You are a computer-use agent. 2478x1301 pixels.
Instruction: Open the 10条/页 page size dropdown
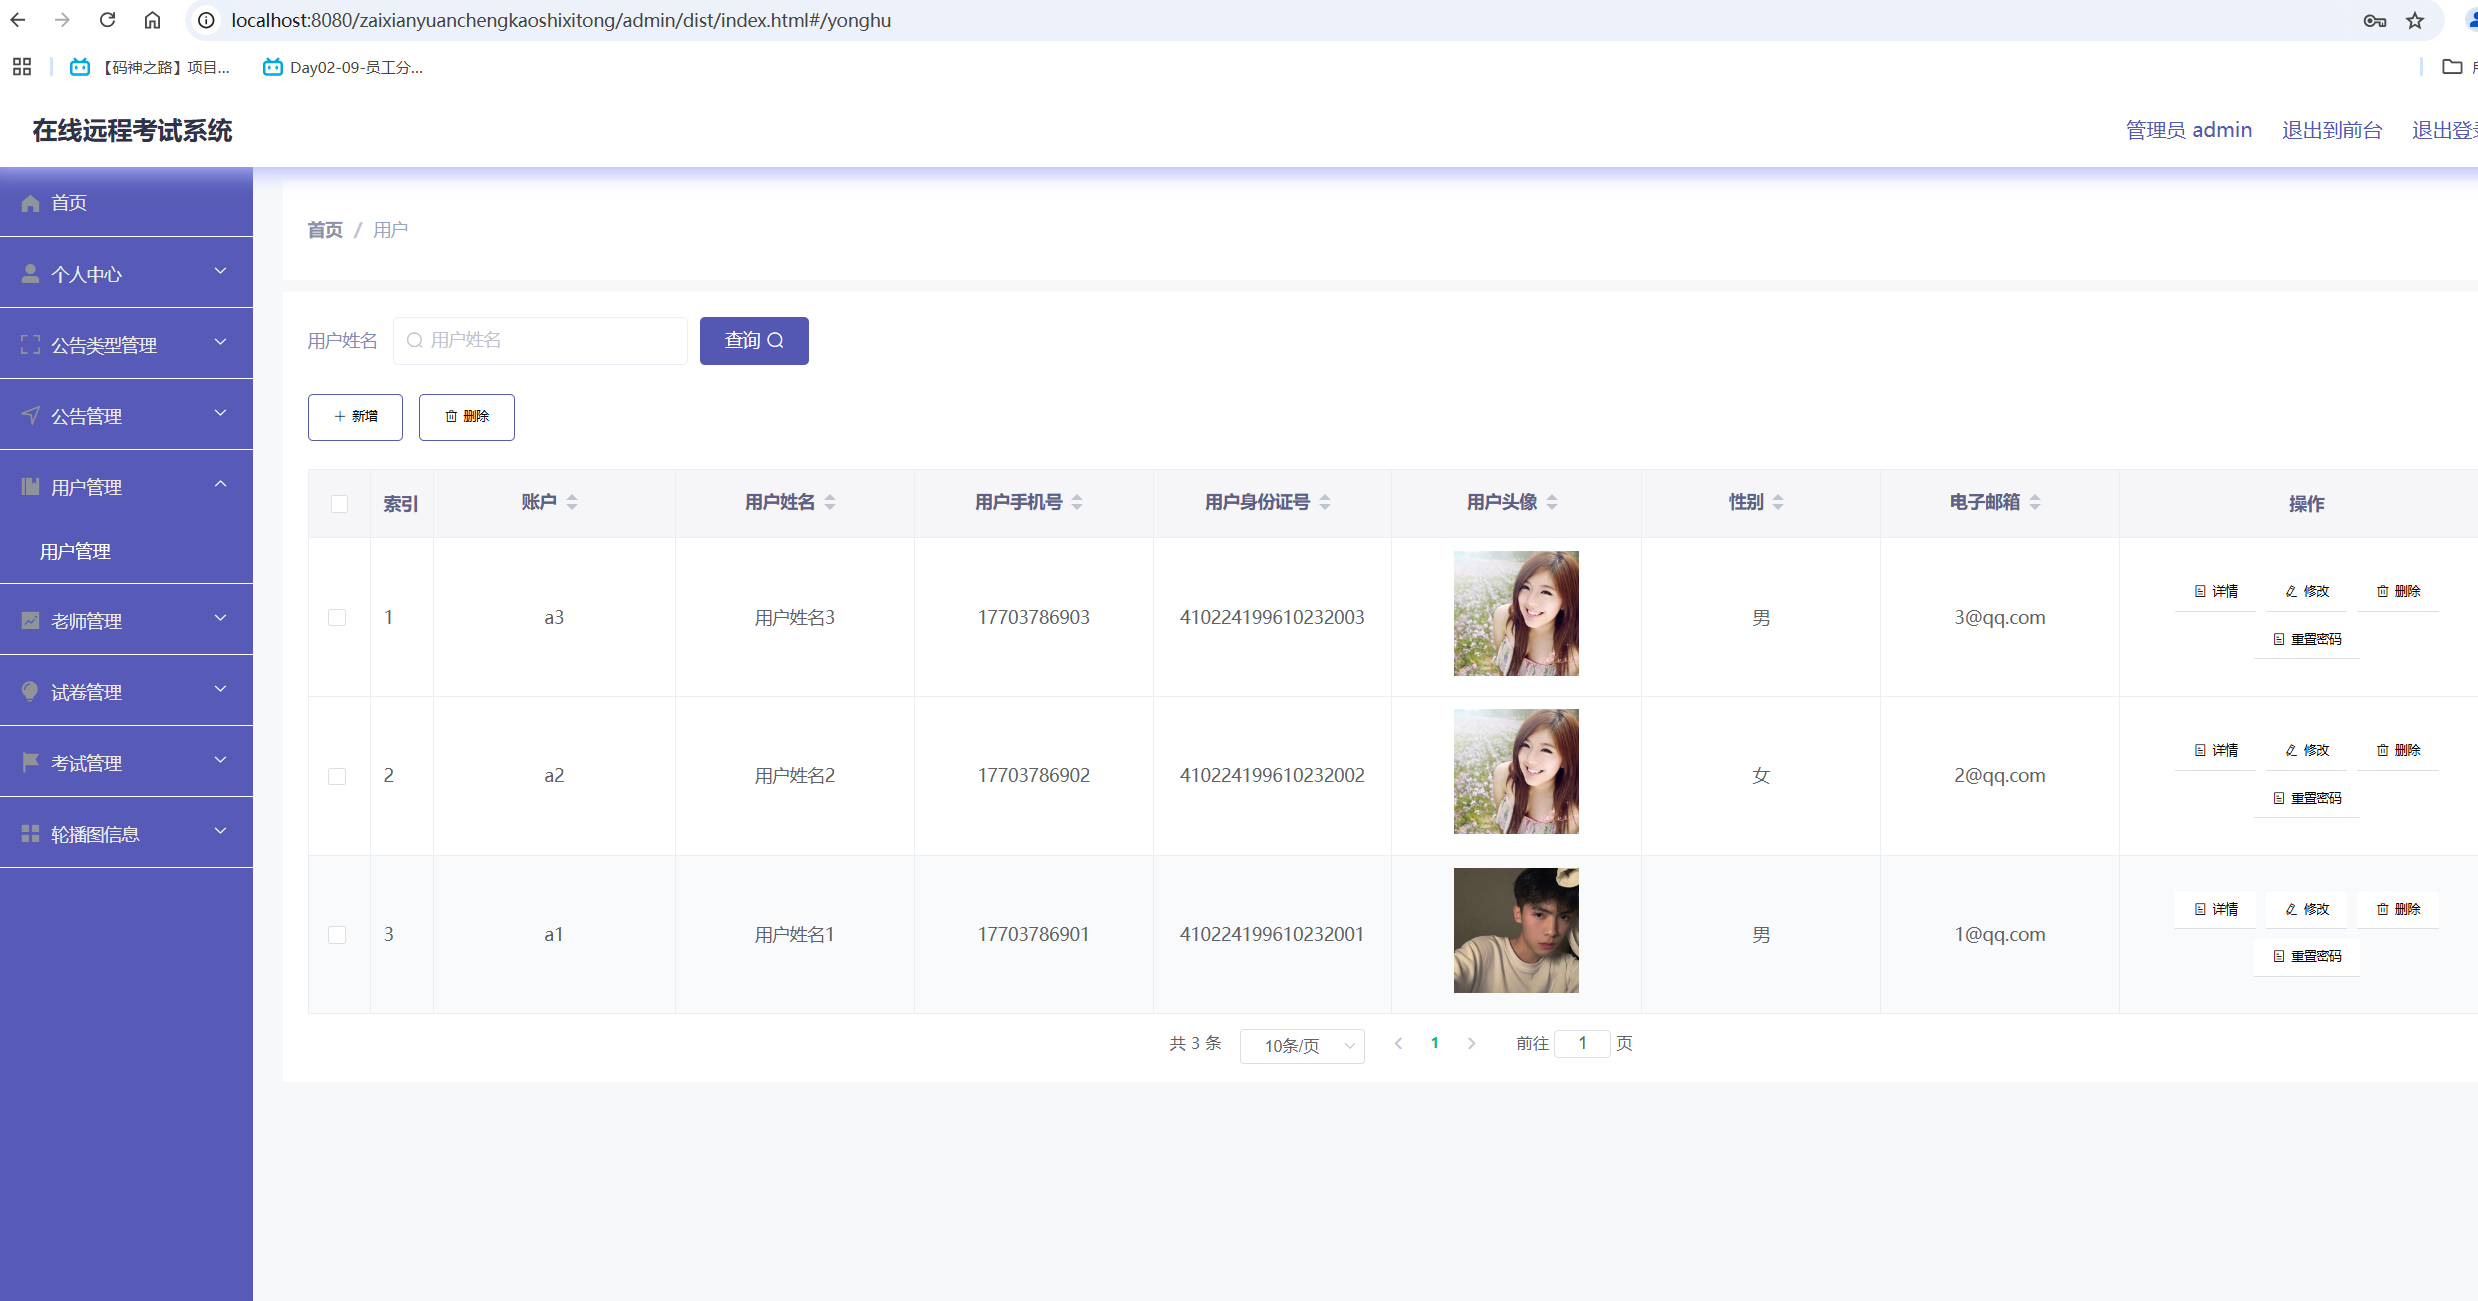[x=1302, y=1045]
